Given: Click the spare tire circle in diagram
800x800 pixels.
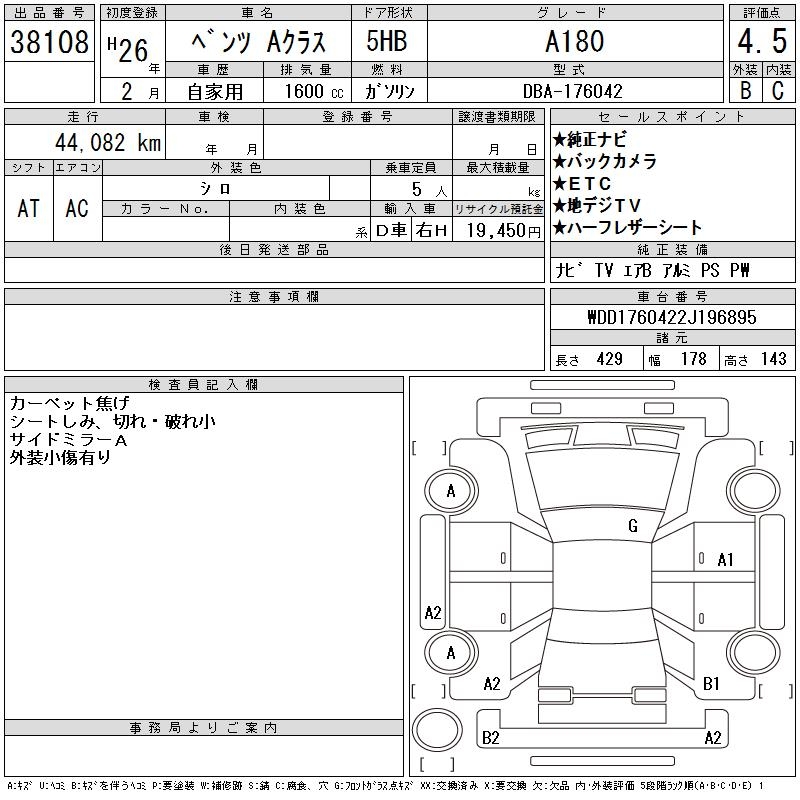Looking at the screenshot, I should [x=437, y=730].
